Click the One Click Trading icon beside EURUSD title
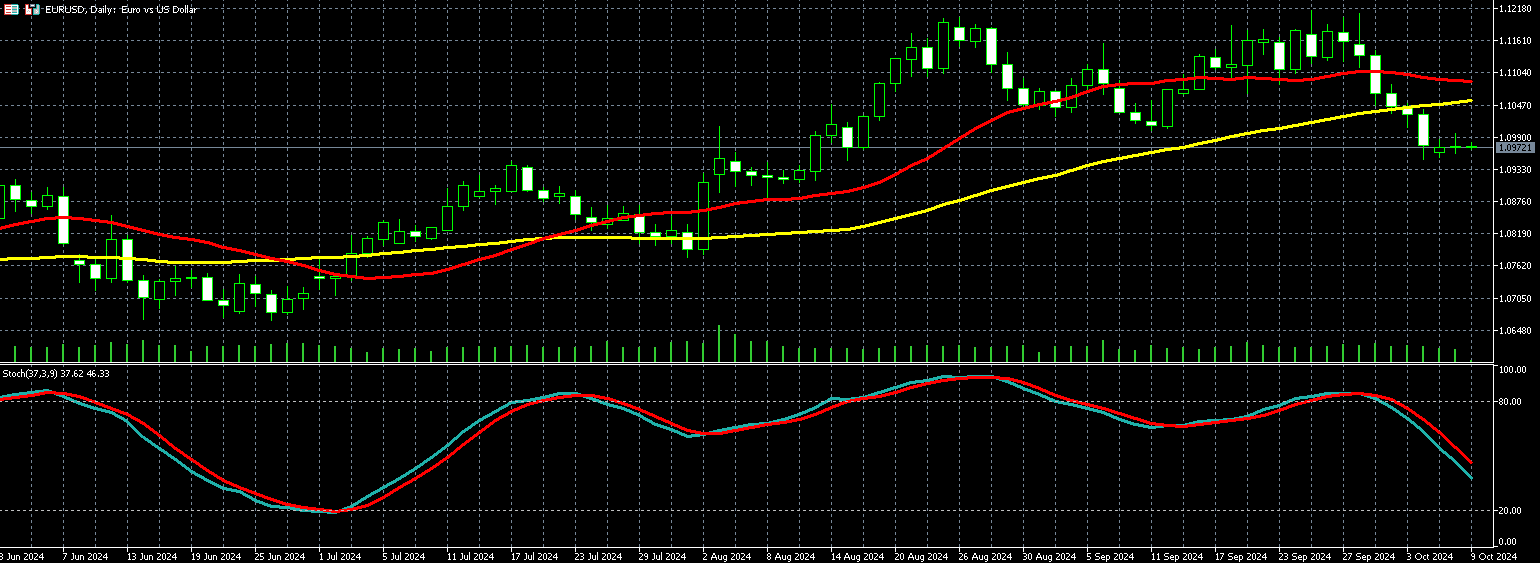 [33, 9]
